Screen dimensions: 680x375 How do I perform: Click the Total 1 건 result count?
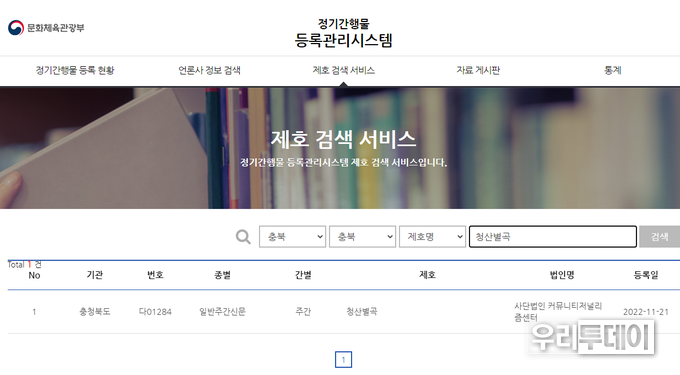tap(24, 264)
